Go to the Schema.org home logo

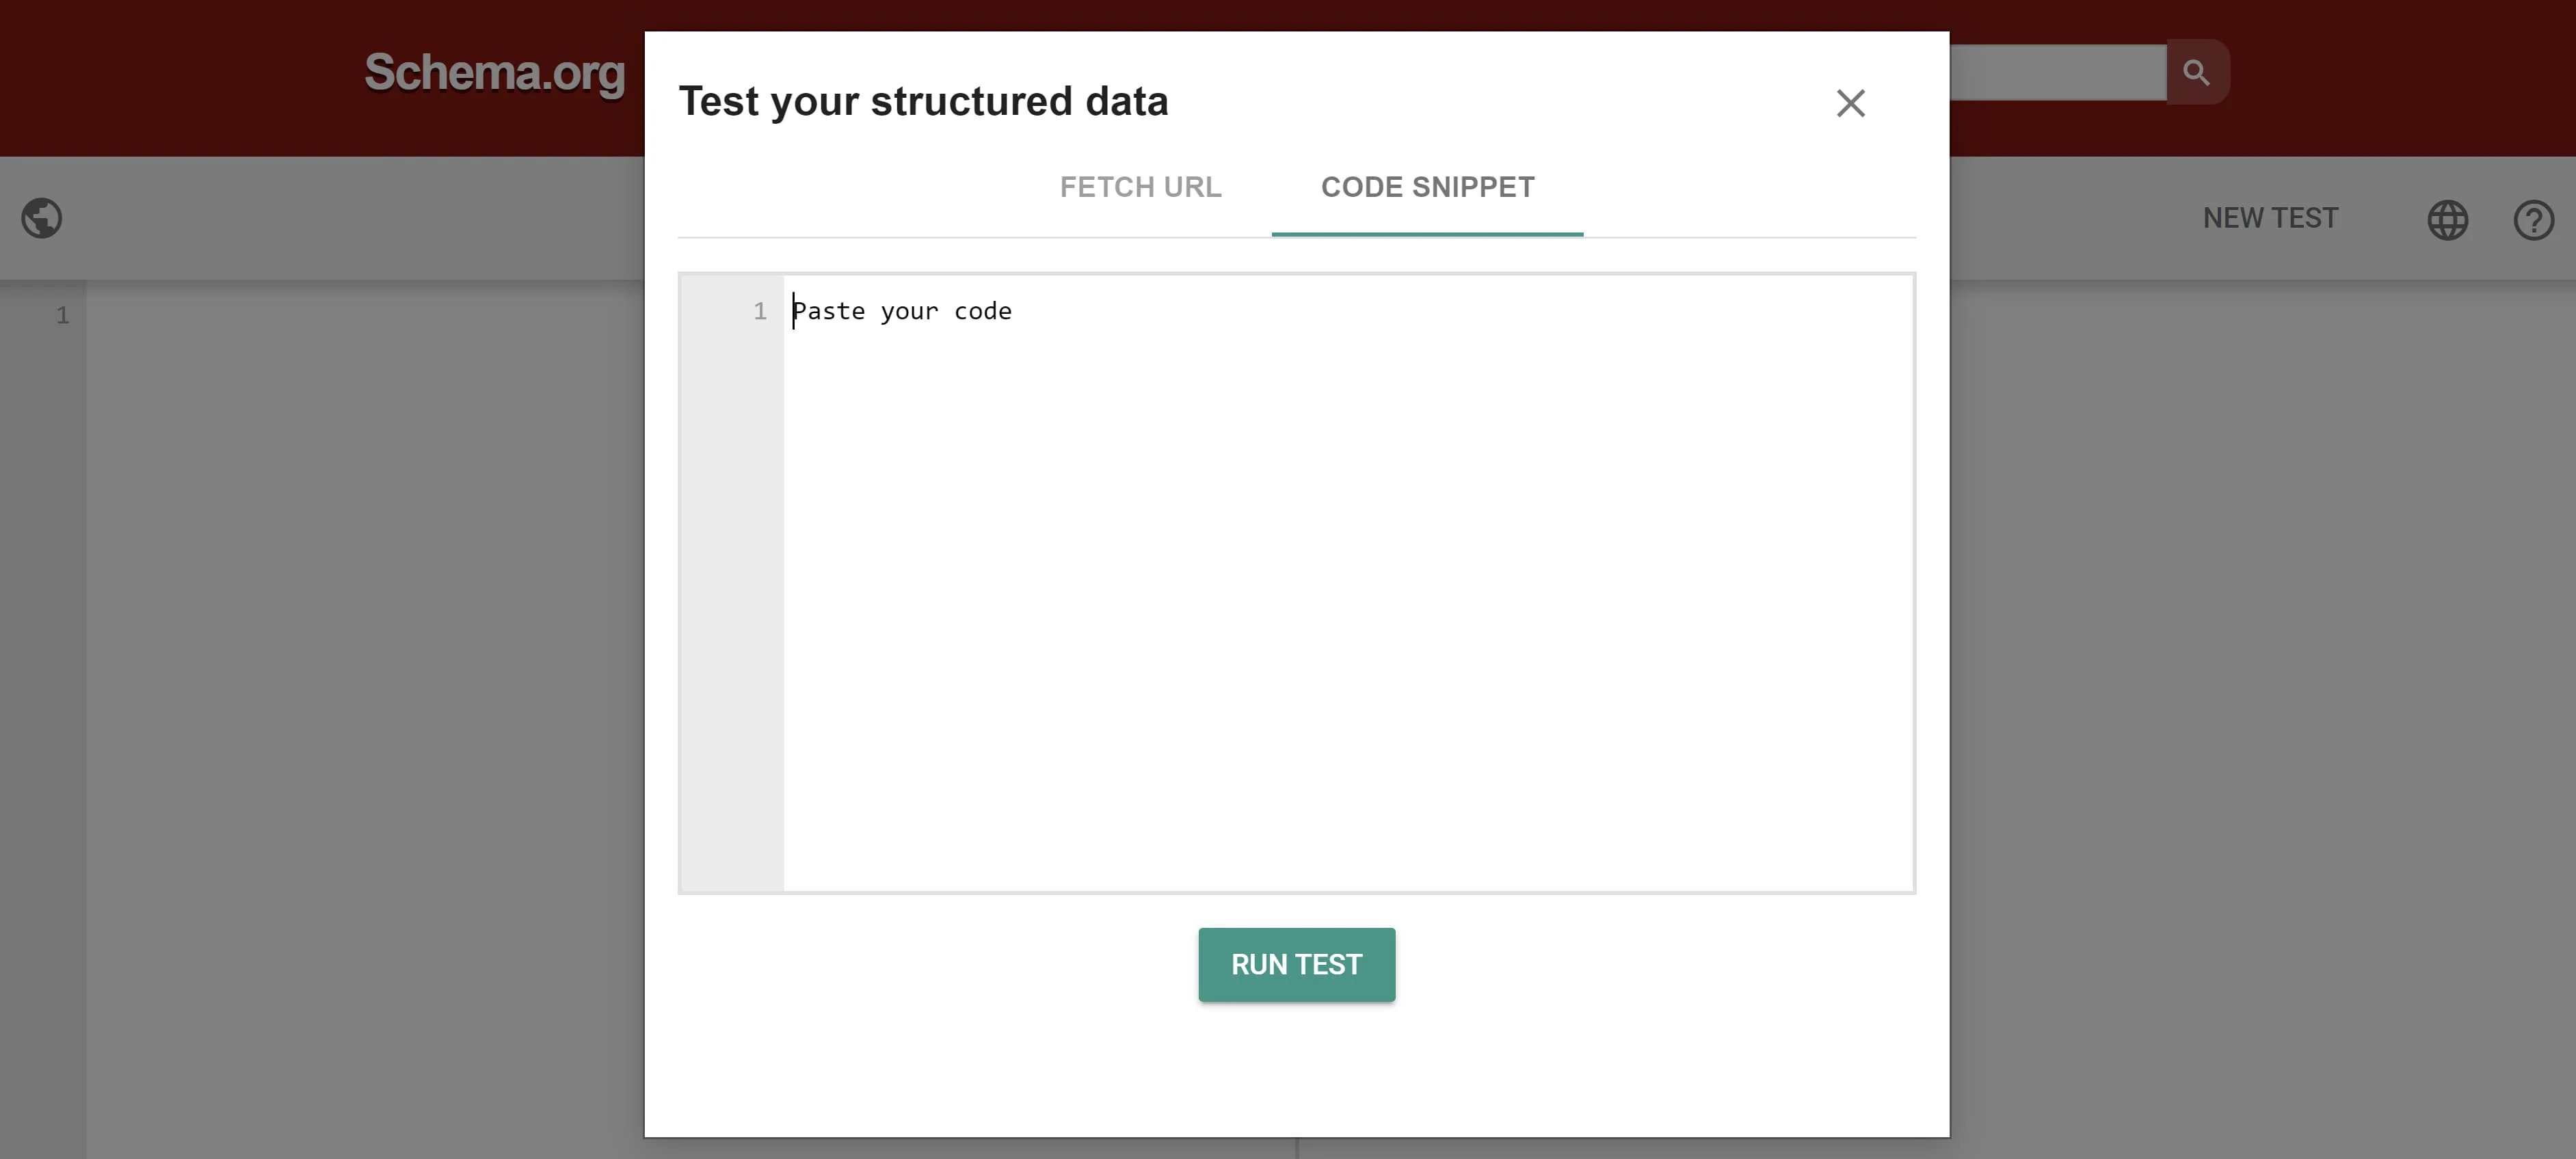(494, 73)
